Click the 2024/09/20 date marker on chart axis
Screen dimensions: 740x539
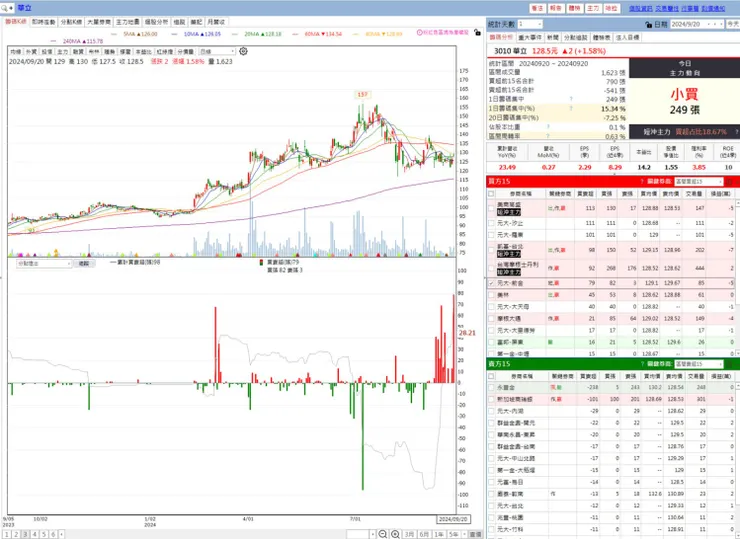(453, 519)
